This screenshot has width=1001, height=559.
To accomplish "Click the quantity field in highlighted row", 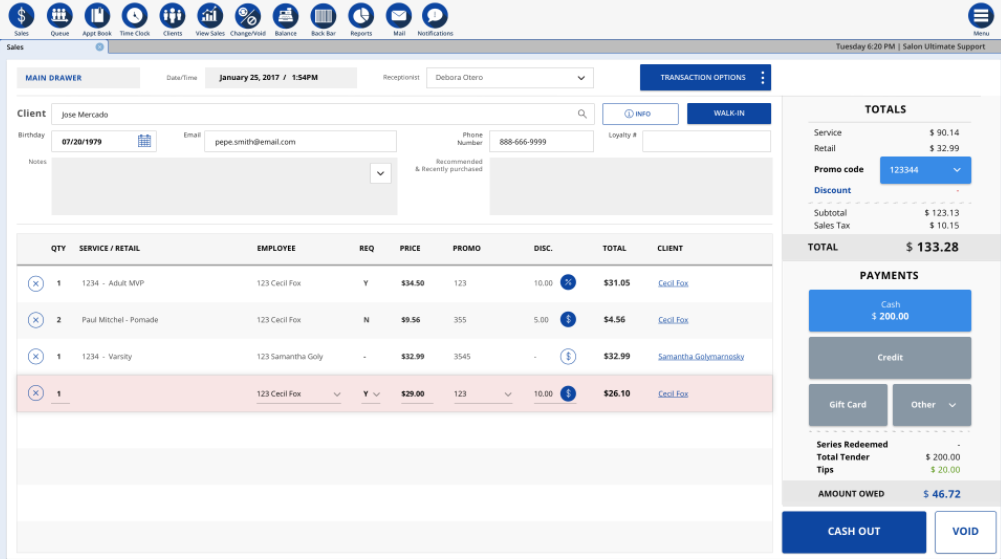I will point(60,394).
